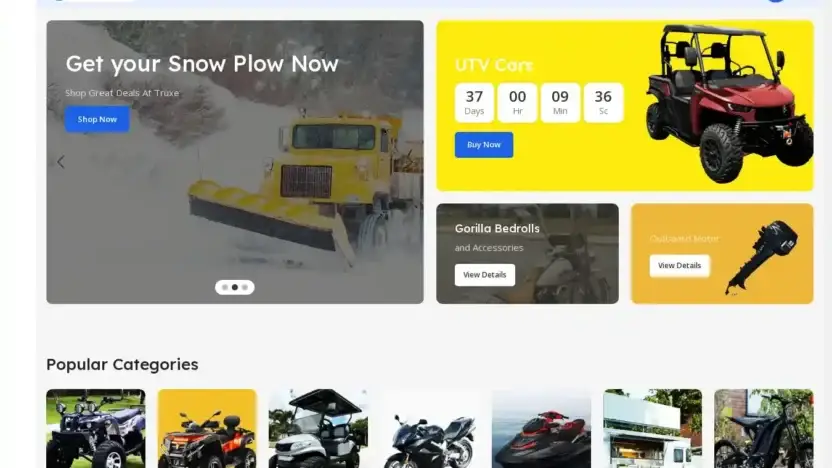Click the red UTV vehicle image
Viewport: 832px width, 468px height.
pyautogui.click(x=729, y=103)
